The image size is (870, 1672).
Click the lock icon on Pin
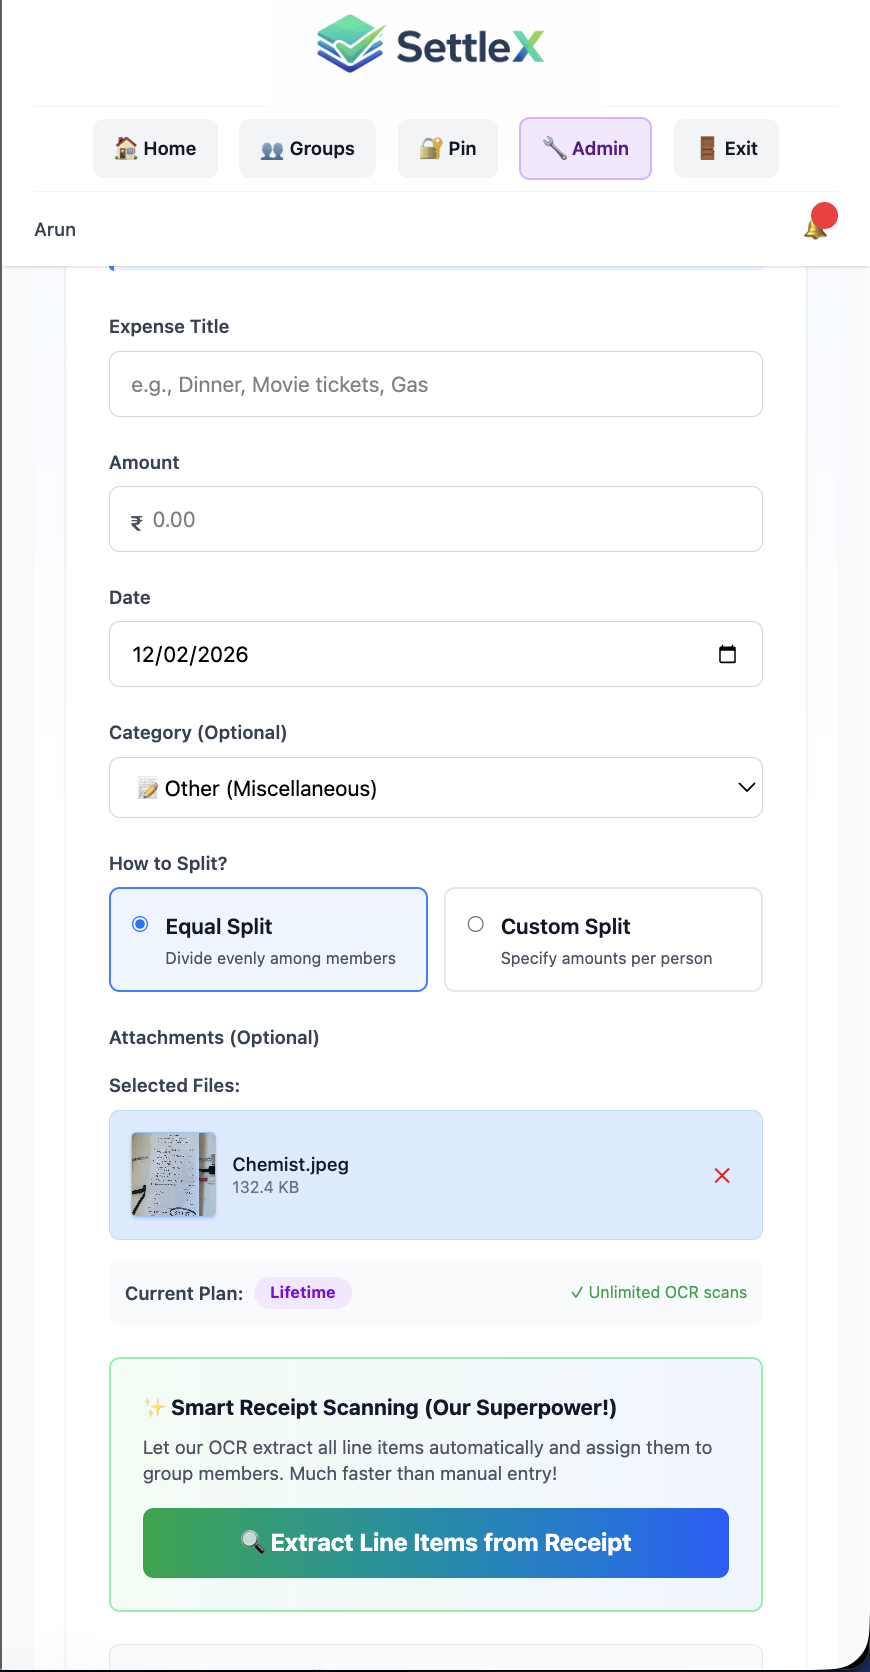point(431,149)
